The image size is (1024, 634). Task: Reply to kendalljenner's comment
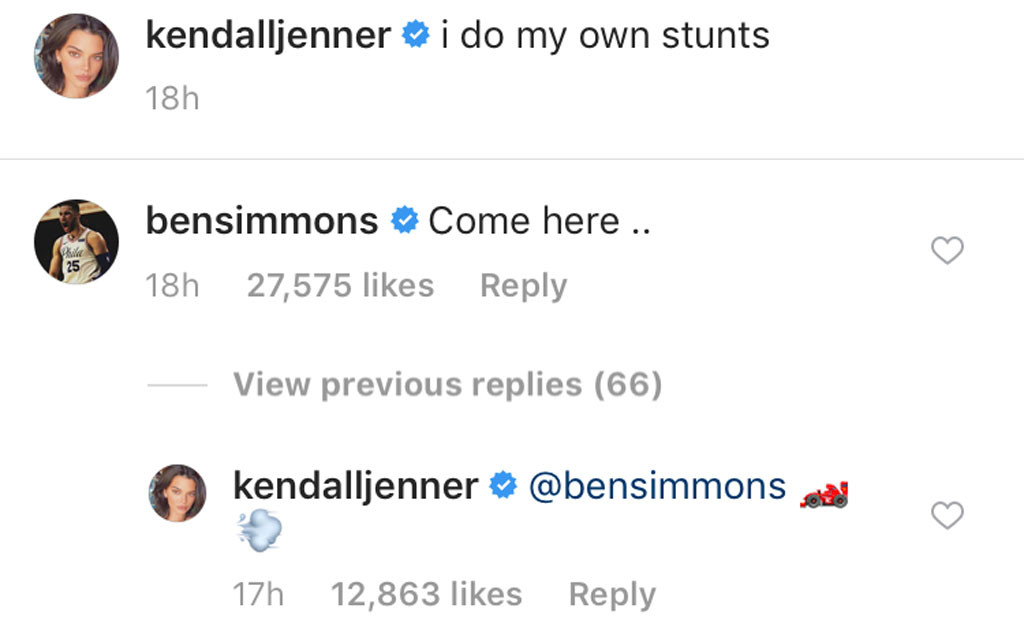click(x=612, y=594)
